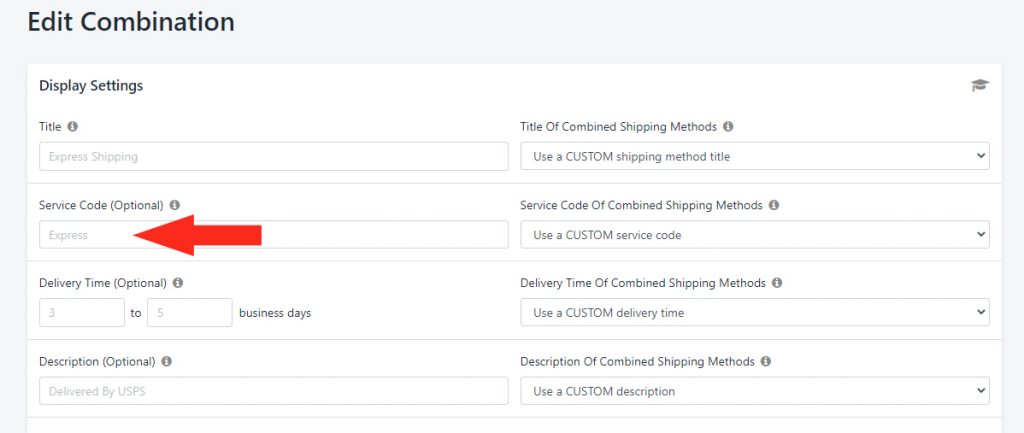Click info icon for Delivery Time Of Combined Shipping Methods
The width and height of the screenshot is (1024, 433).
777,283
